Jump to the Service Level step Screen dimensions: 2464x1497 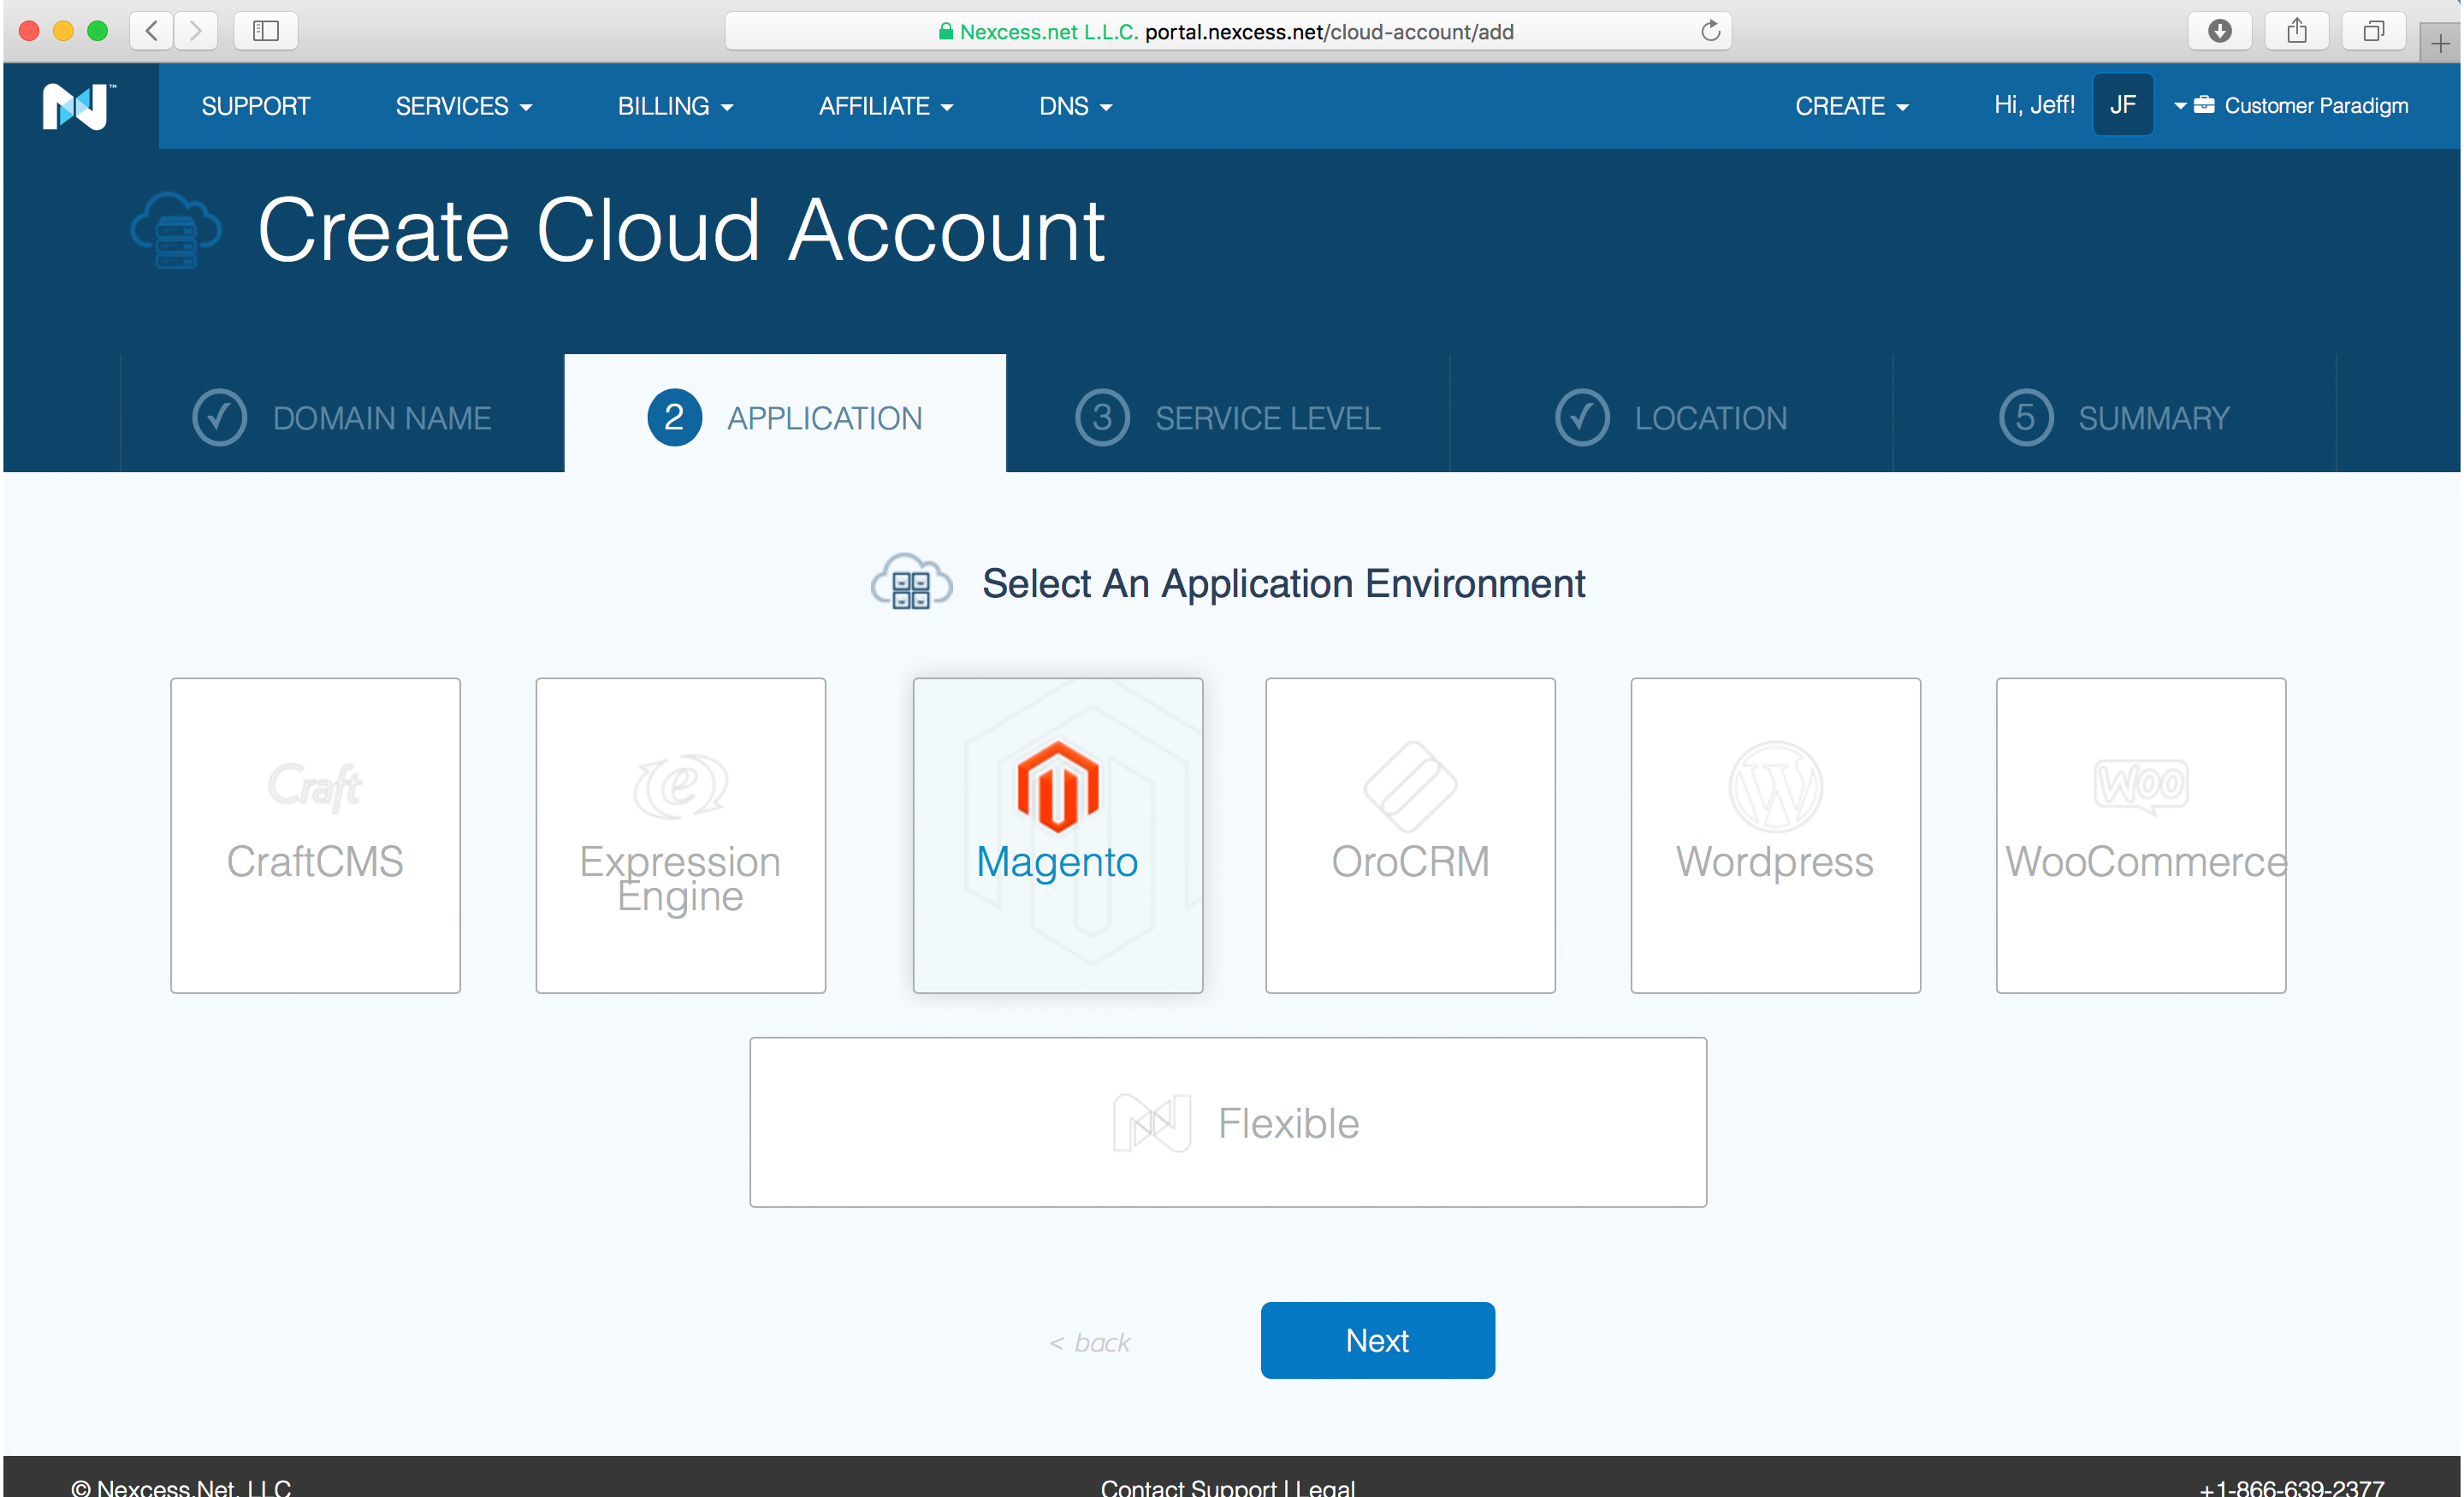pyautogui.click(x=1227, y=417)
